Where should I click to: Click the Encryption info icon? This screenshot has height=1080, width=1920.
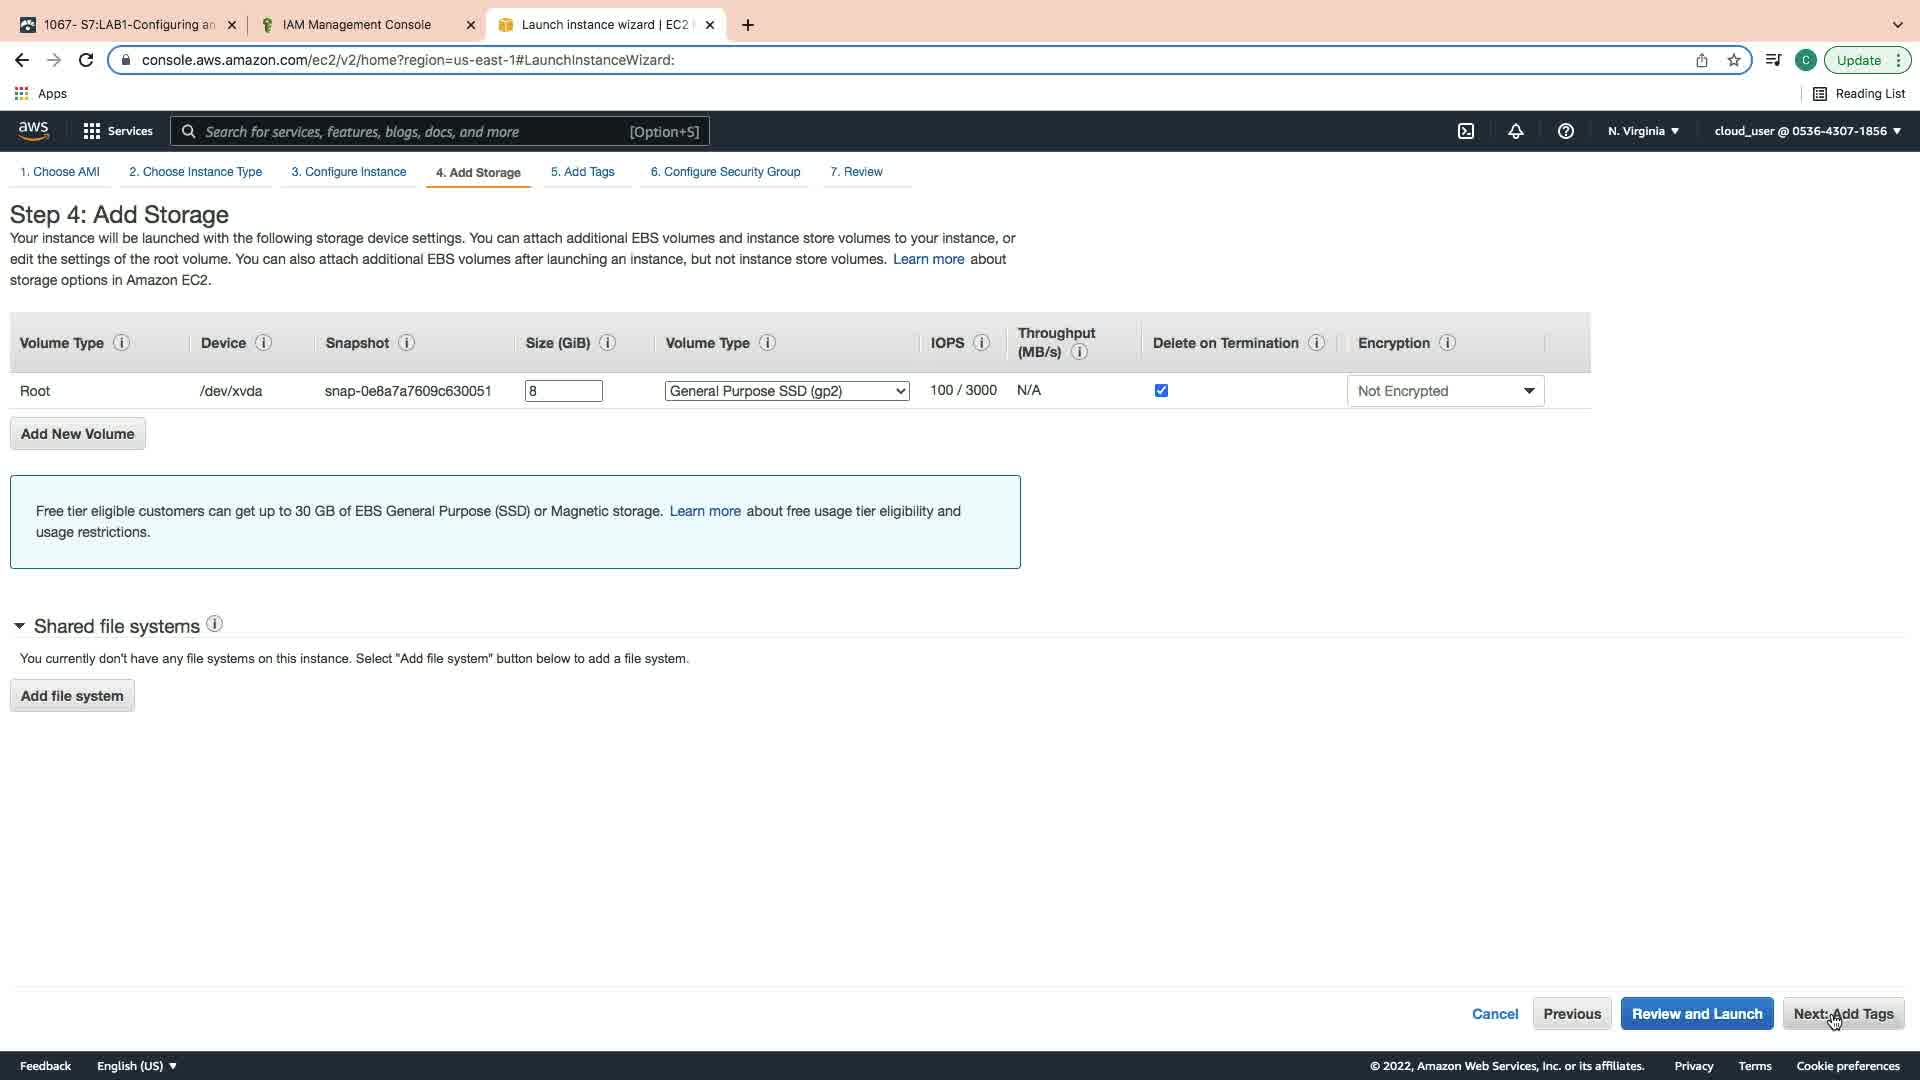pos(1447,343)
